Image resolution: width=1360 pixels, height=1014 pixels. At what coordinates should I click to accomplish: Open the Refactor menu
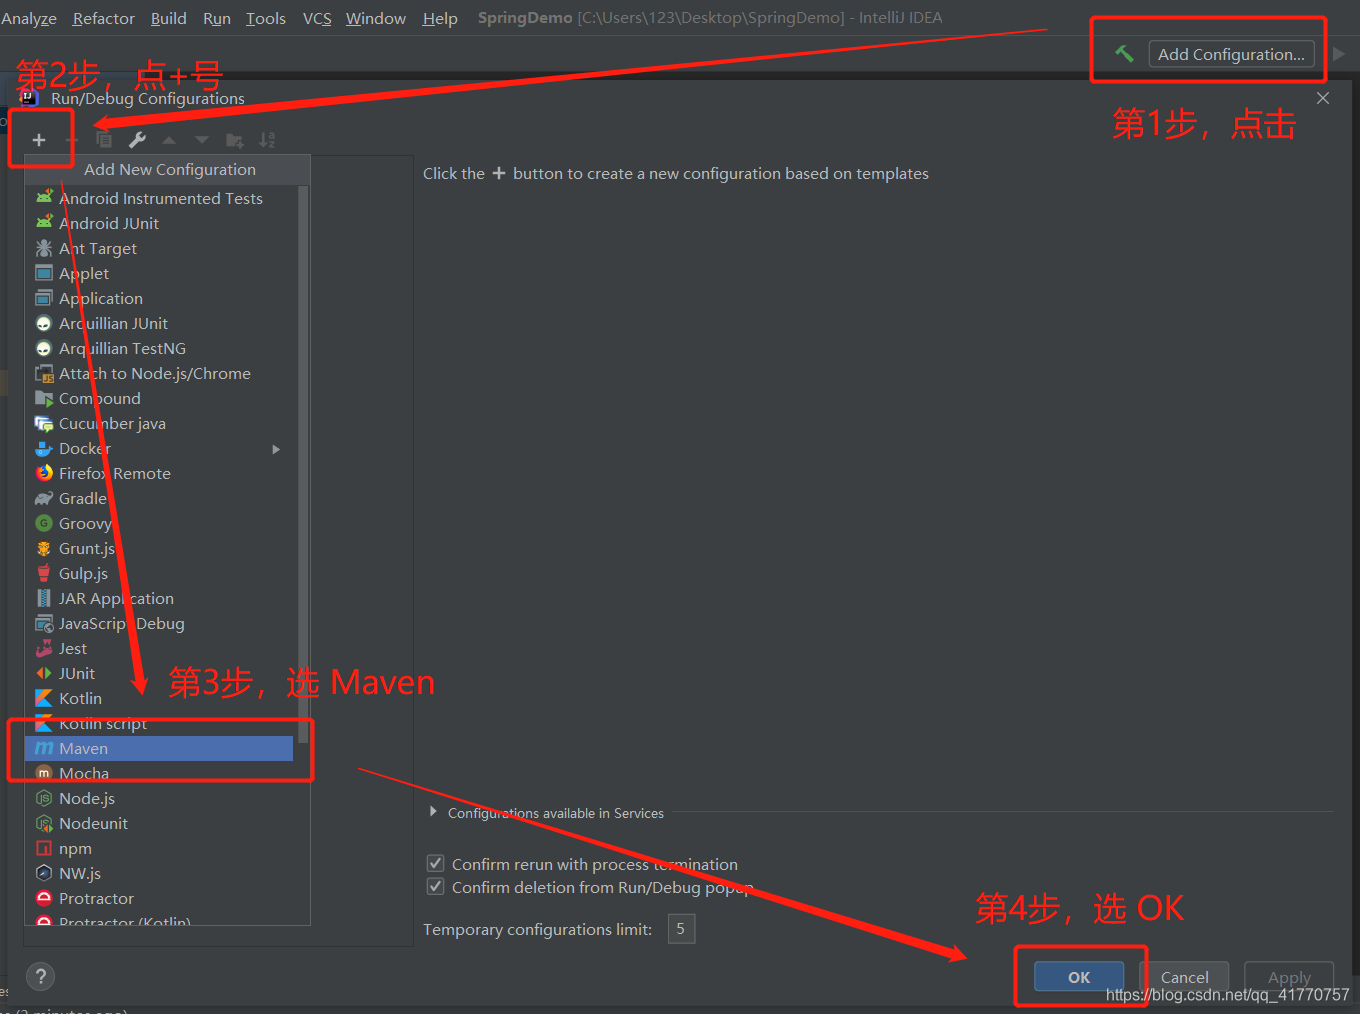[x=104, y=18]
